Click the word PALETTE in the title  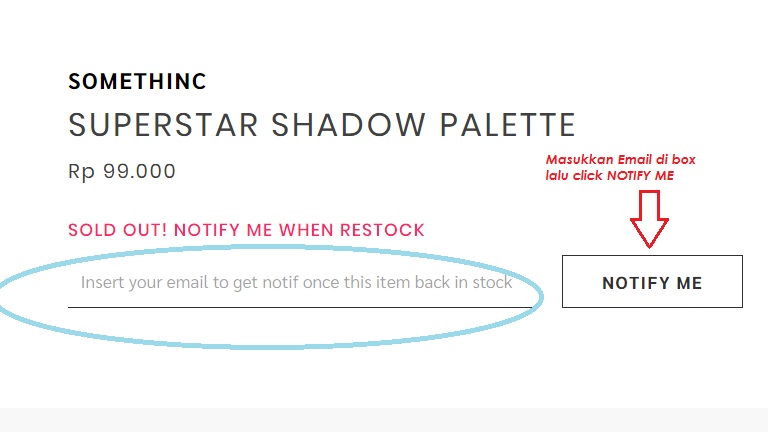[x=507, y=124]
